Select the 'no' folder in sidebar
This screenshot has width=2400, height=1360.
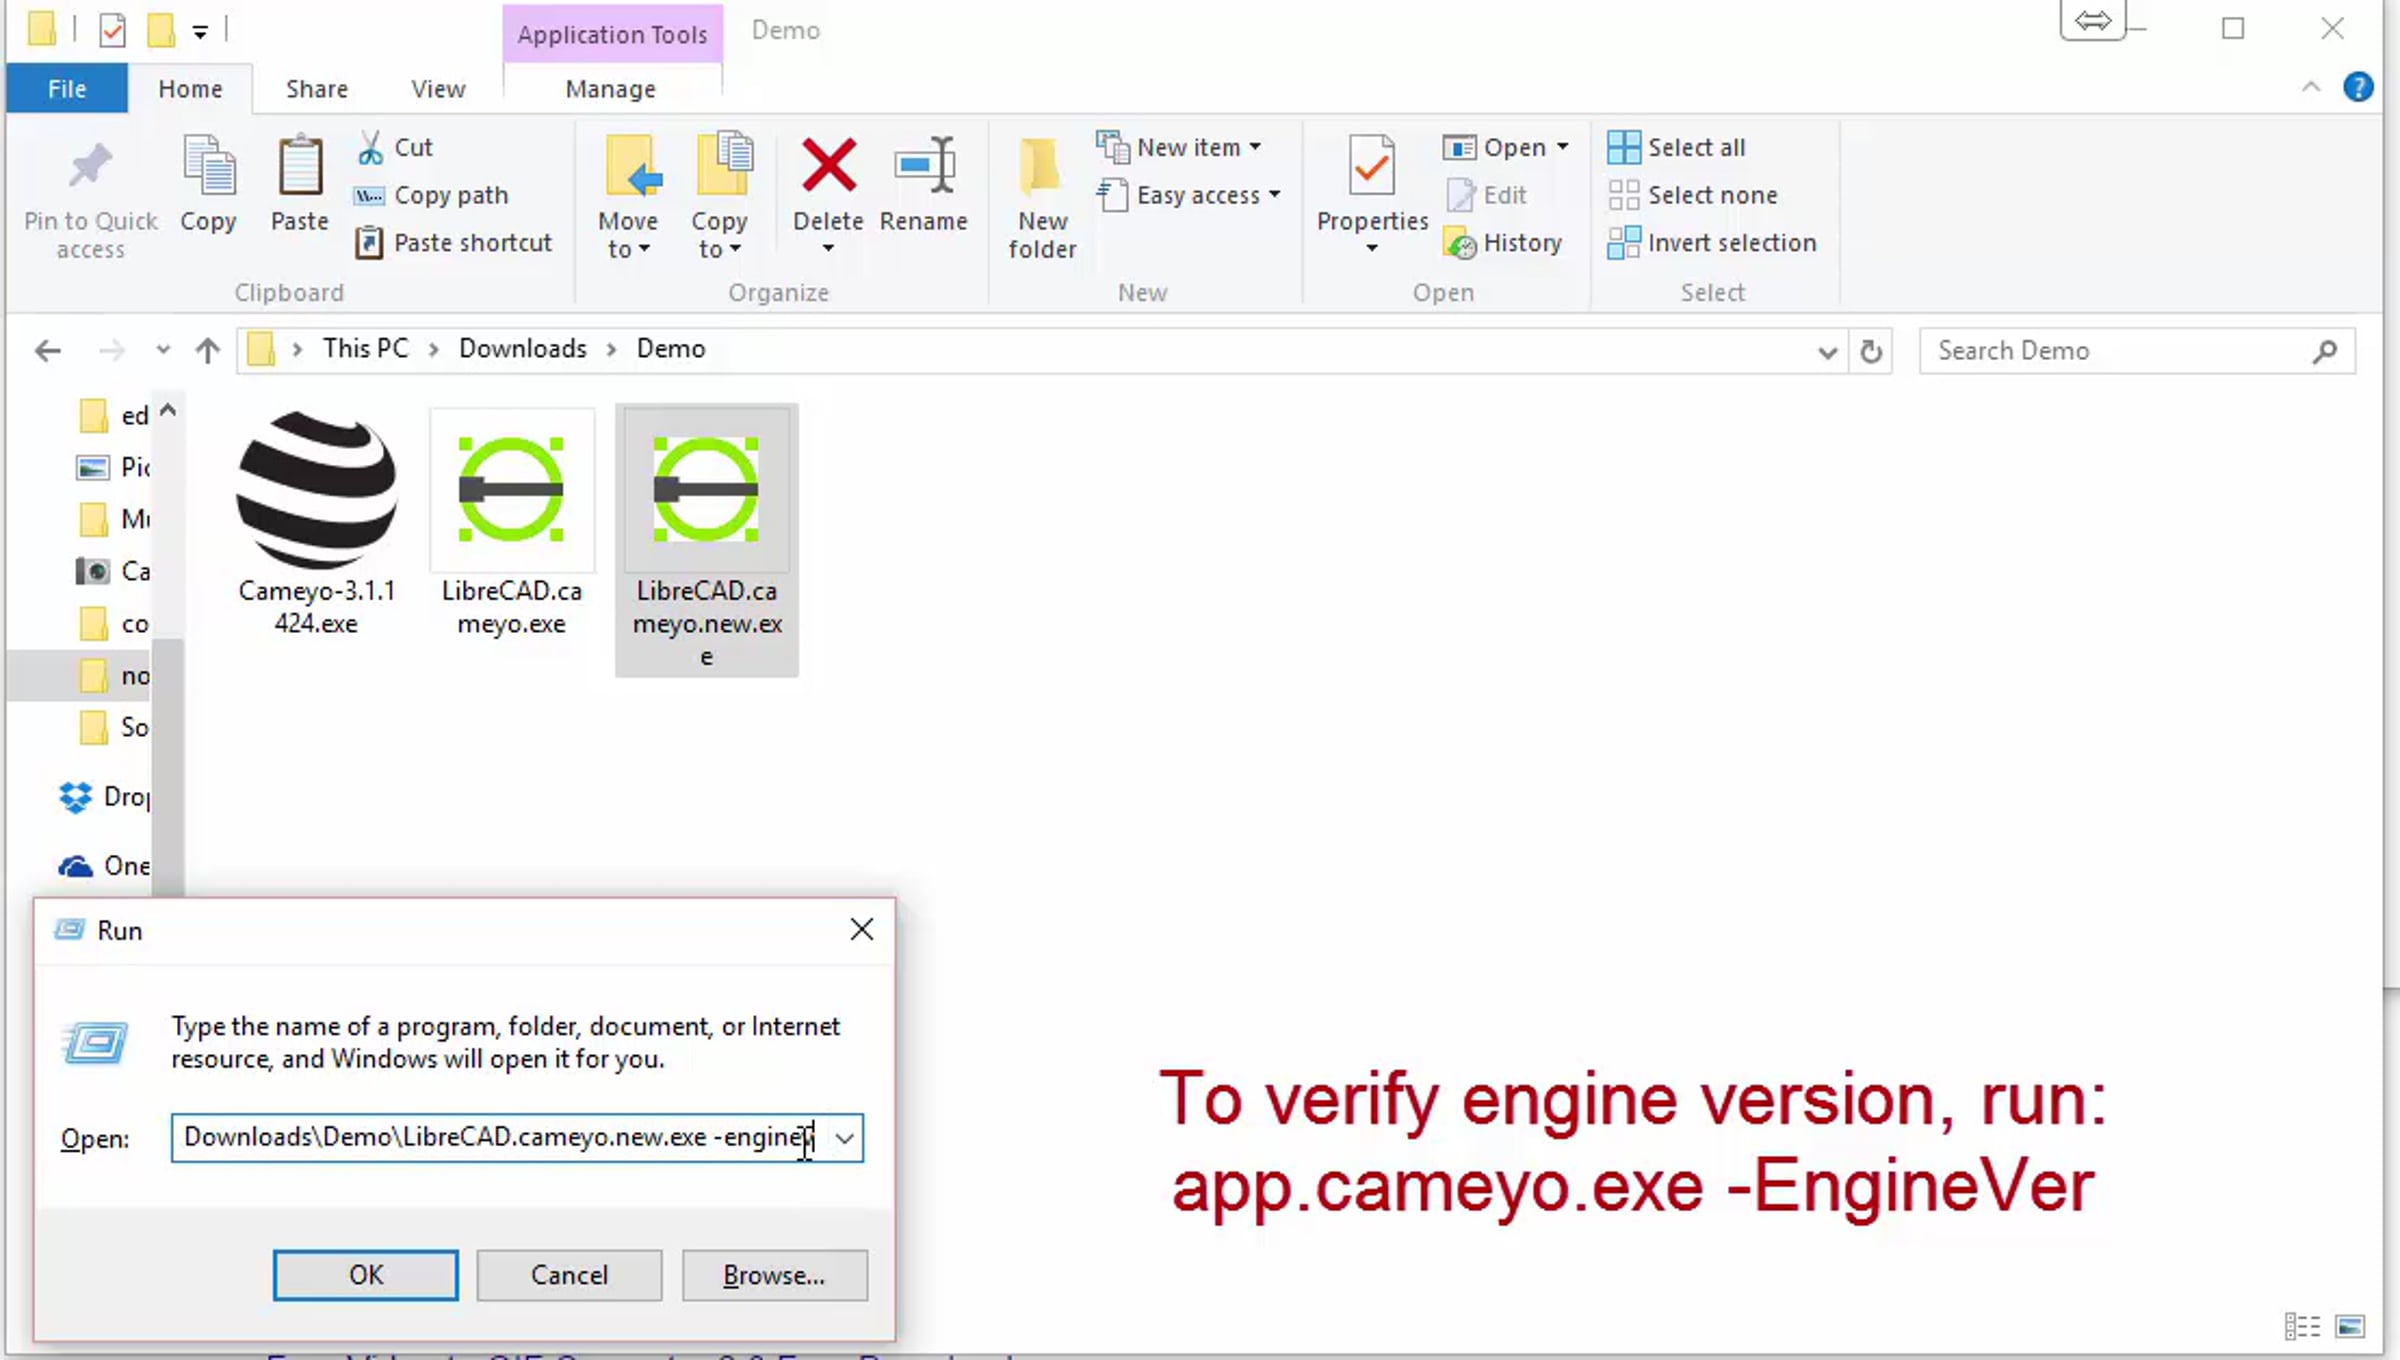coord(112,676)
